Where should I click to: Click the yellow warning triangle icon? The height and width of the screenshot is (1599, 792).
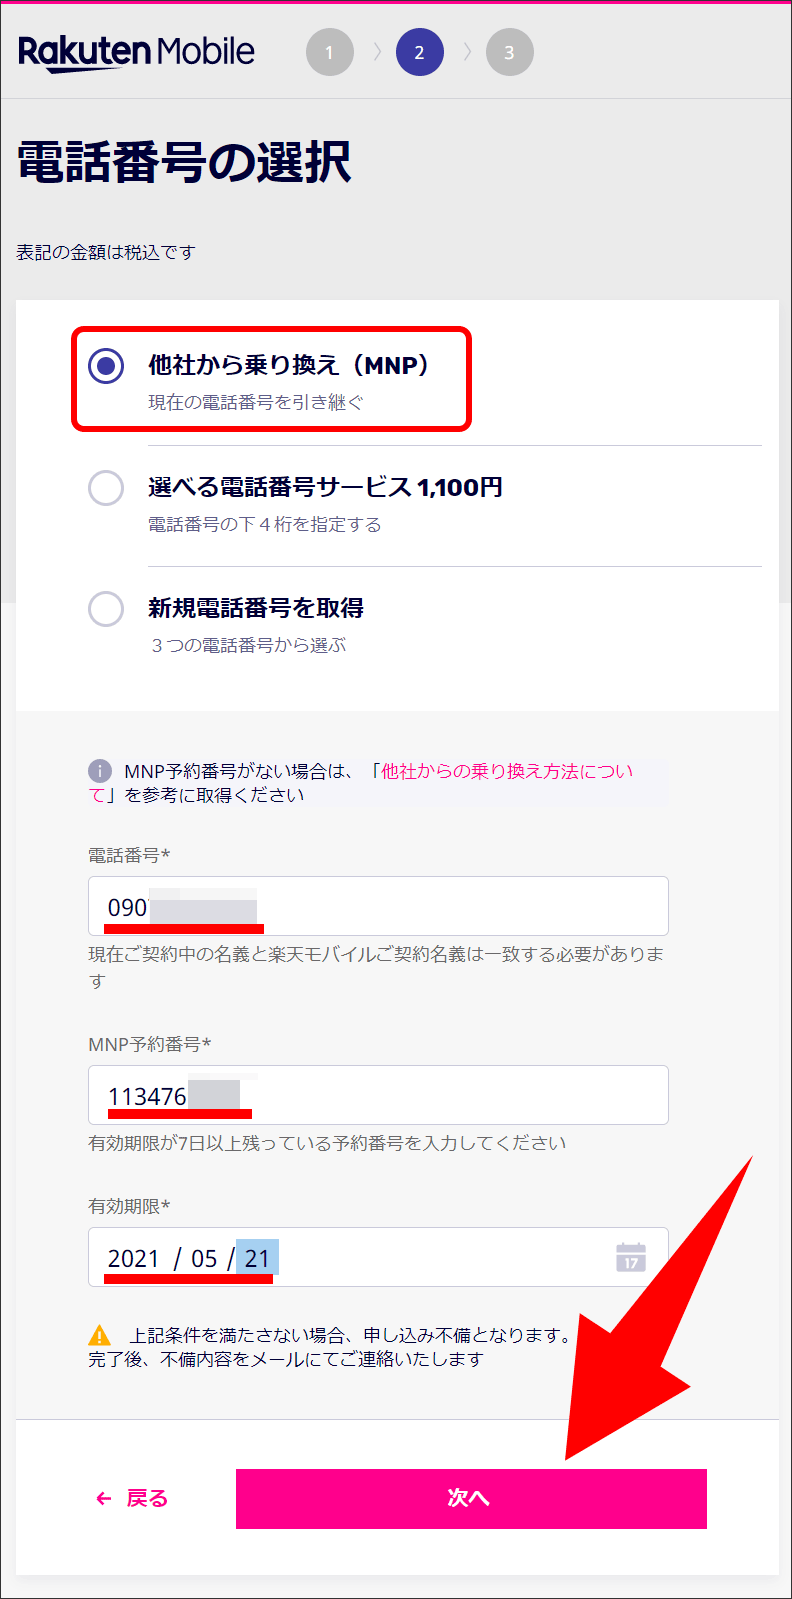tap(100, 1335)
